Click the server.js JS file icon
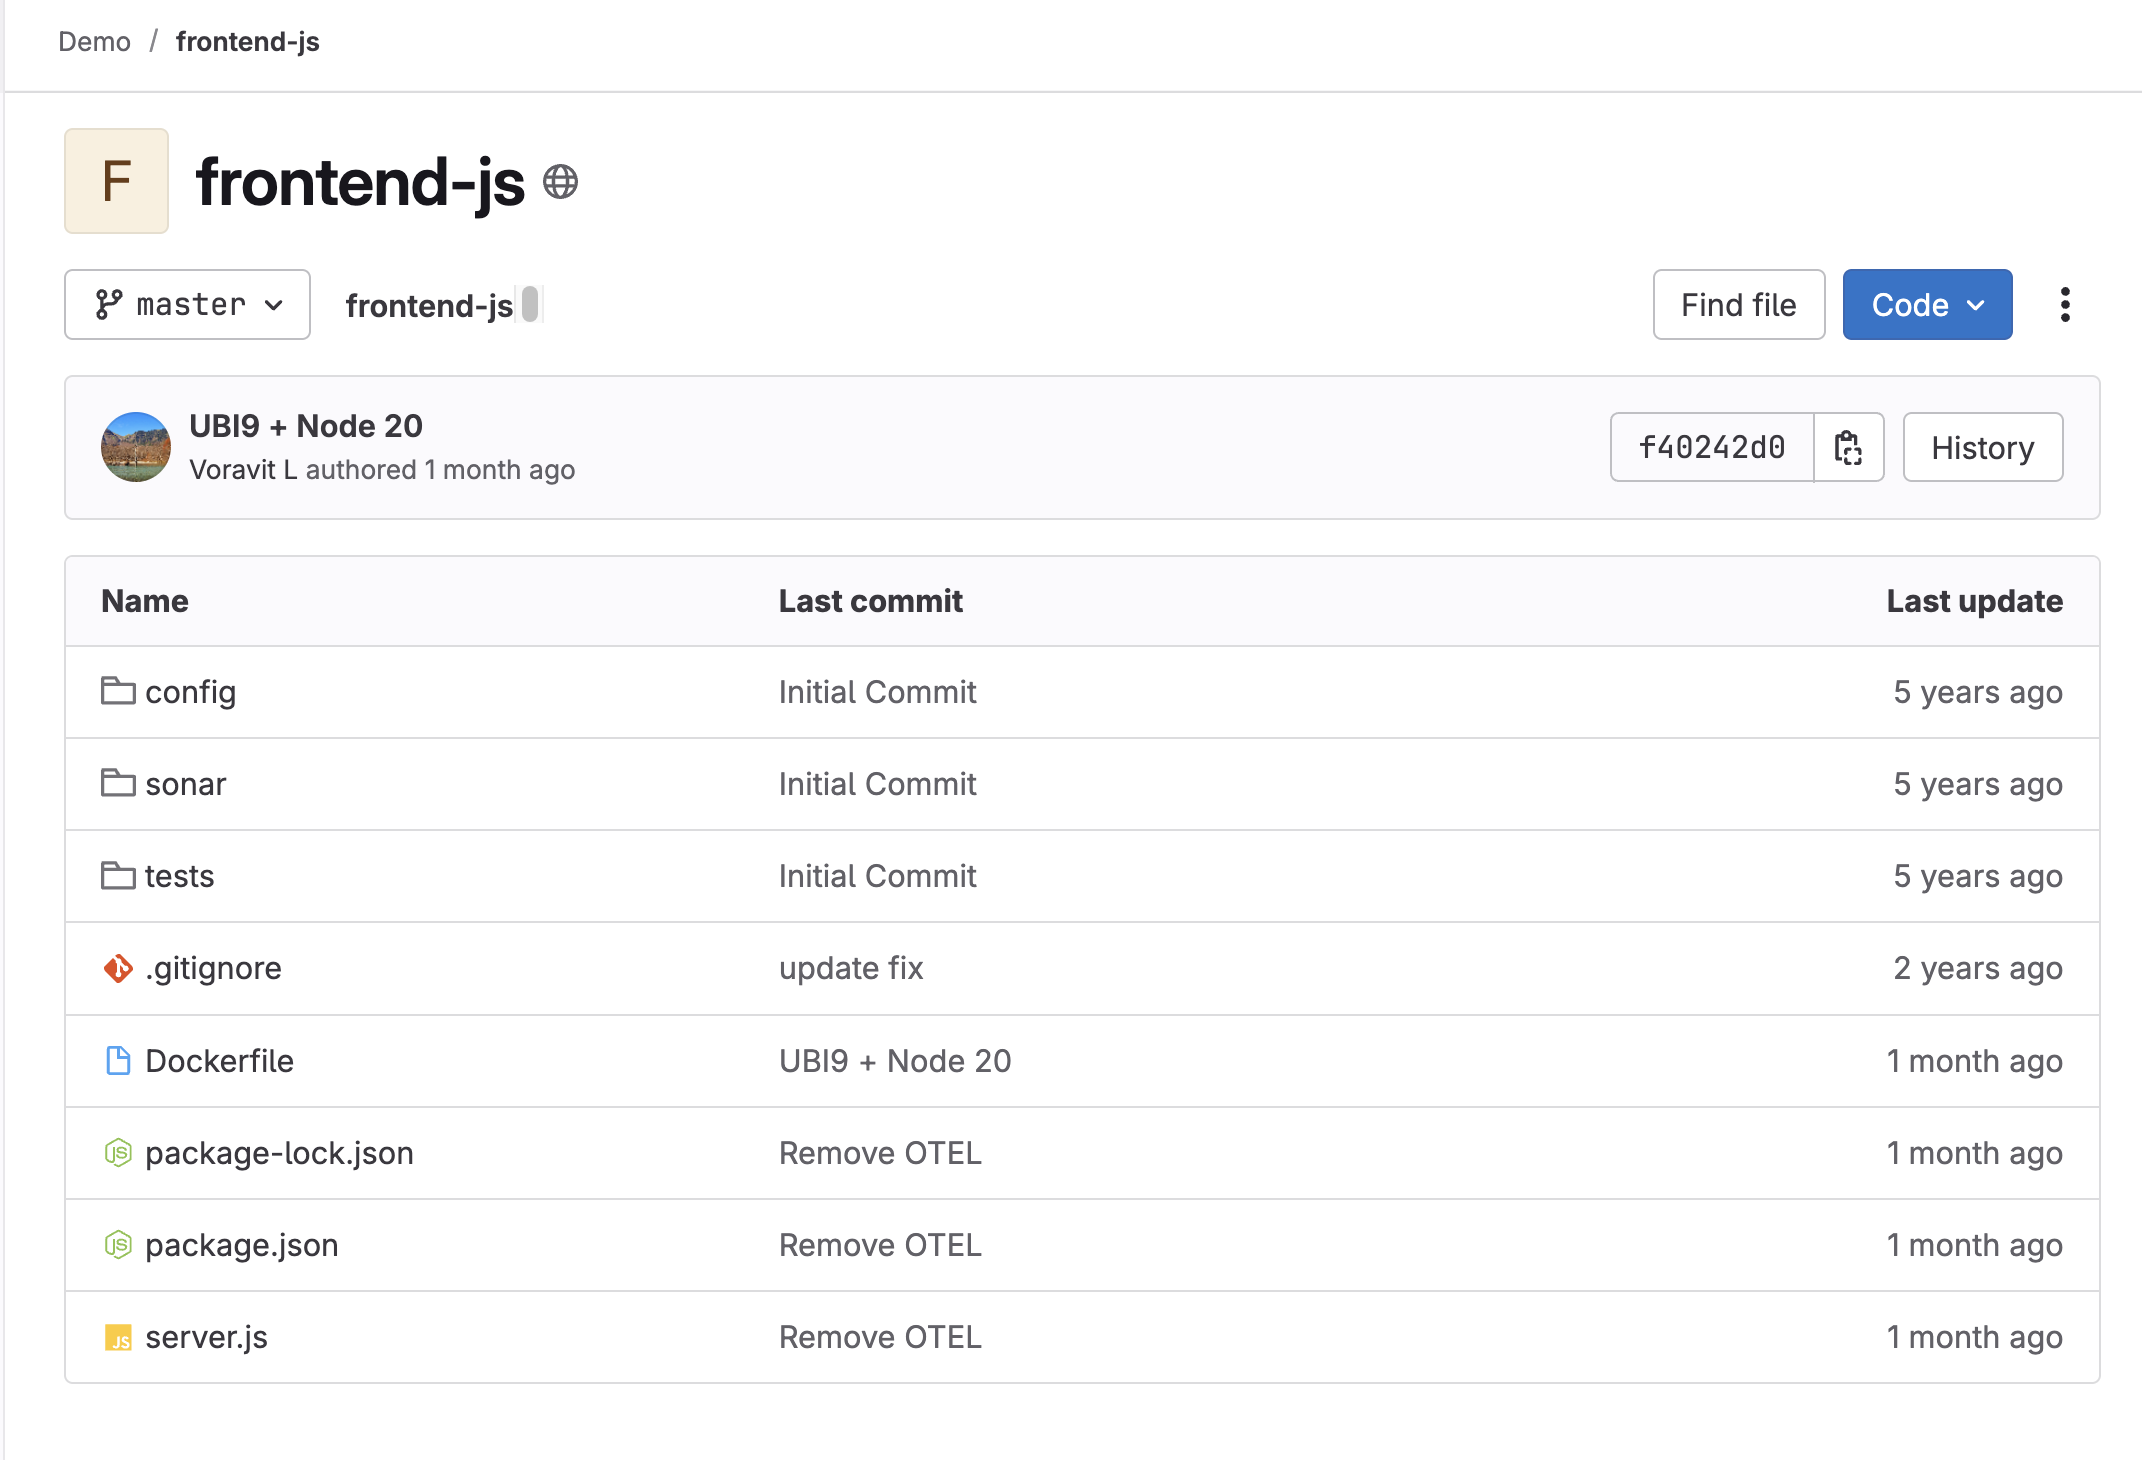 pos(118,1337)
